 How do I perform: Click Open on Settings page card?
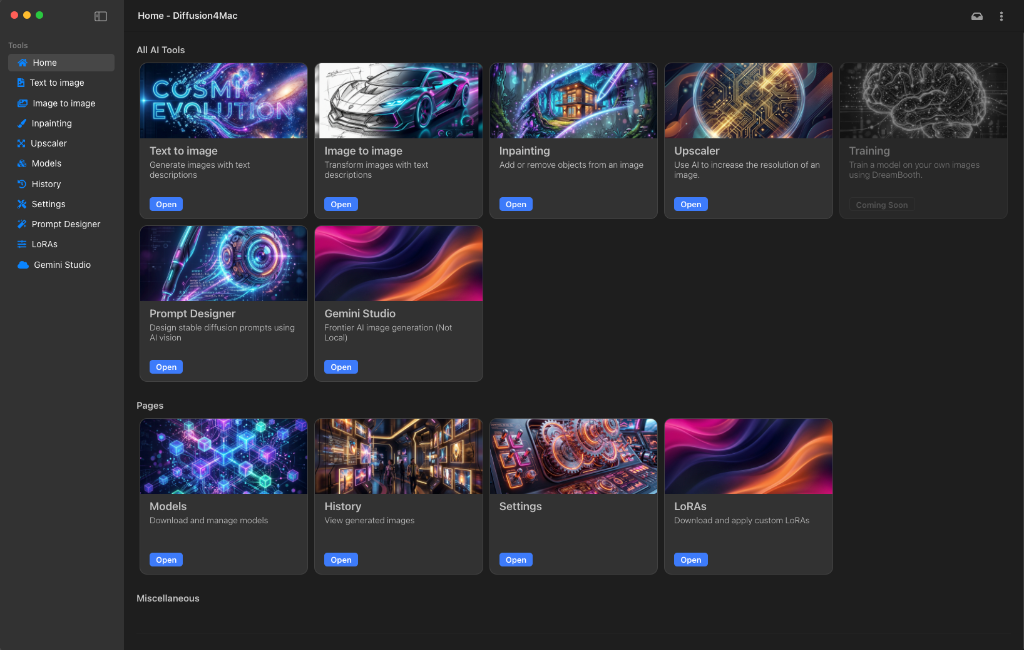(x=516, y=560)
